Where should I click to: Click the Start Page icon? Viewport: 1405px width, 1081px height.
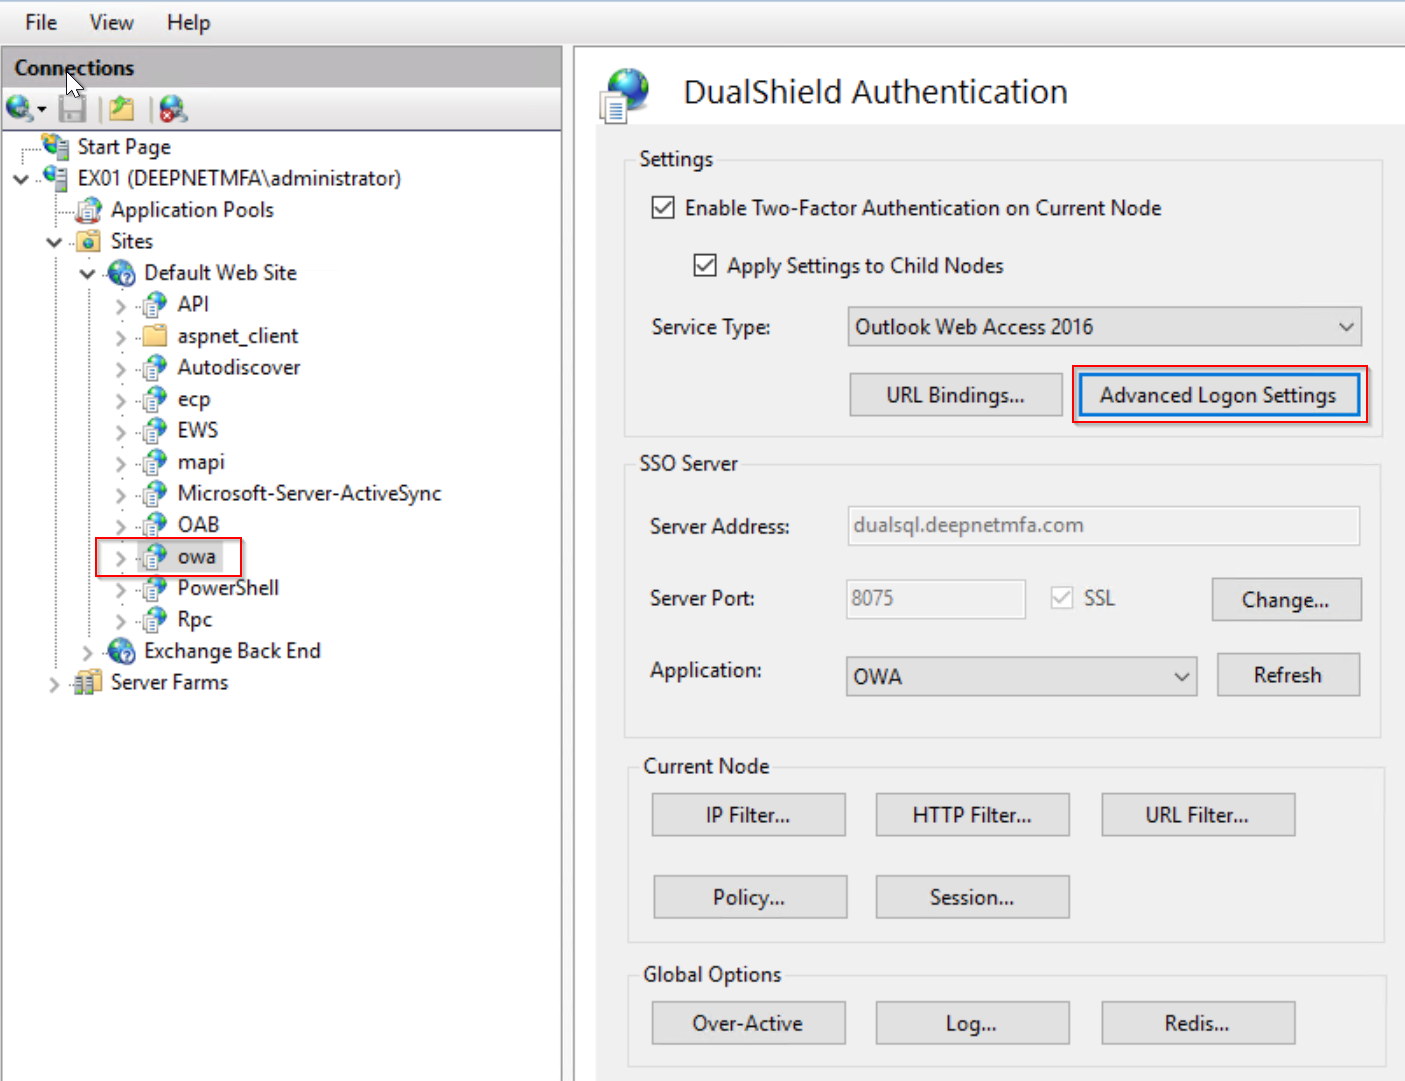pyautogui.click(x=56, y=146)
